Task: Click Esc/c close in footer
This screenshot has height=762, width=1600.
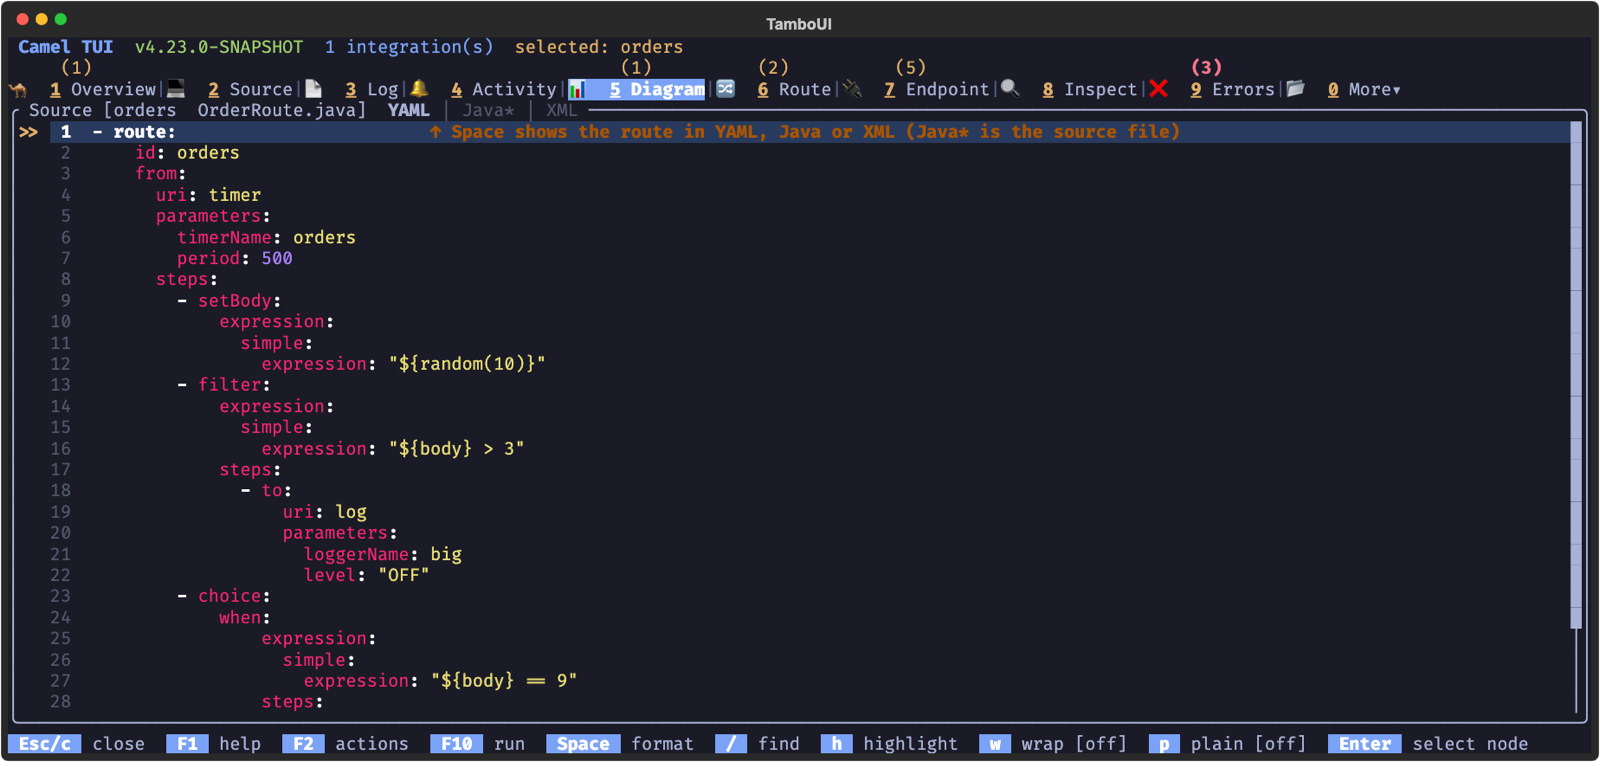Action: click(77, 743)
